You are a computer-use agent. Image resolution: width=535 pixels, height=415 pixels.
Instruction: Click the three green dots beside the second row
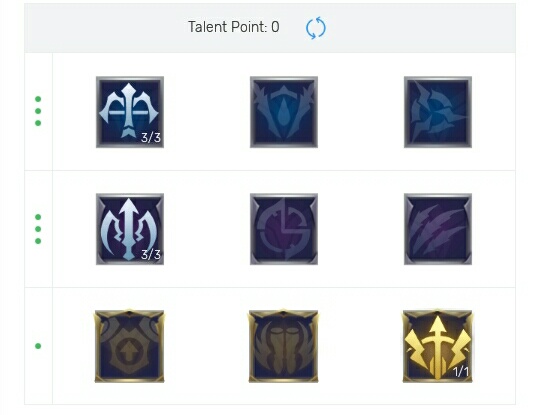tap(38, 229)
